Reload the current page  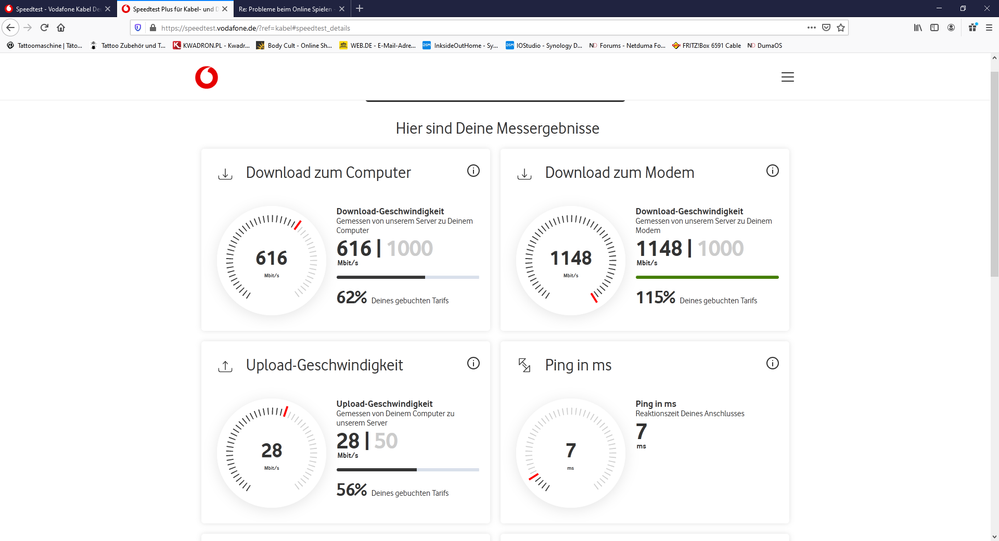pyautogui.click(x=44, y=28)
